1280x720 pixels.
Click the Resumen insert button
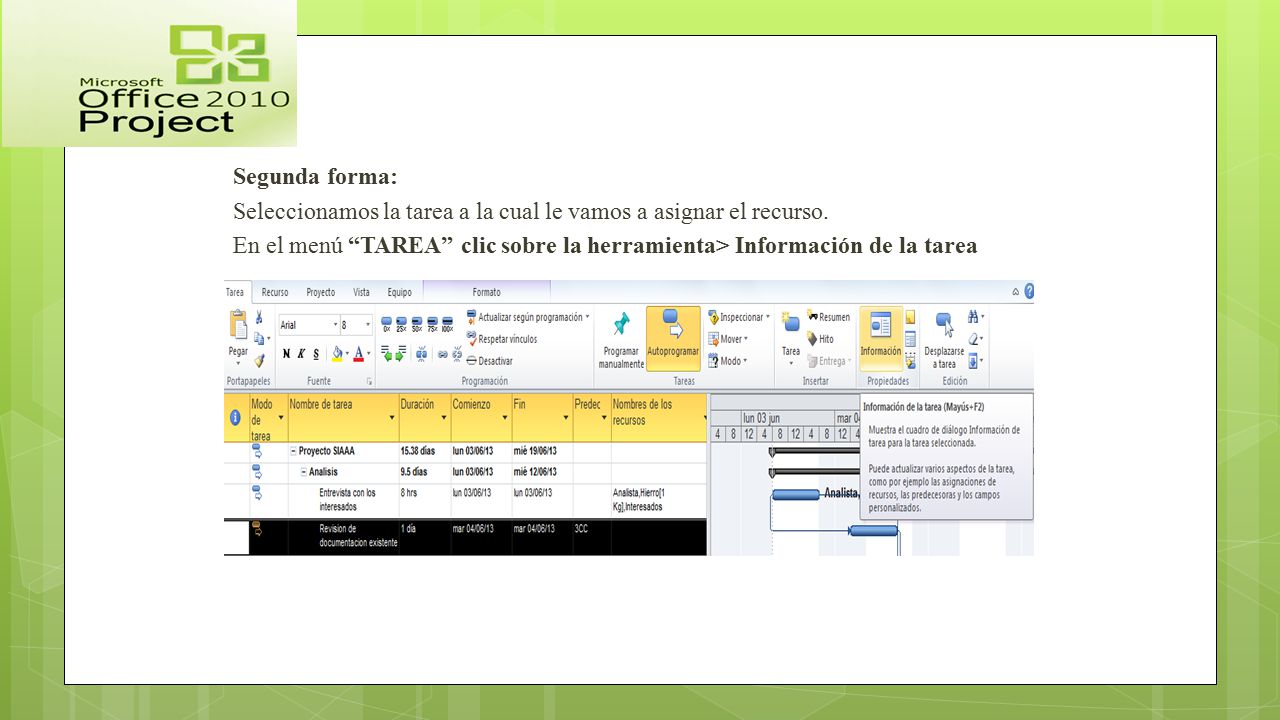point(829,317)
